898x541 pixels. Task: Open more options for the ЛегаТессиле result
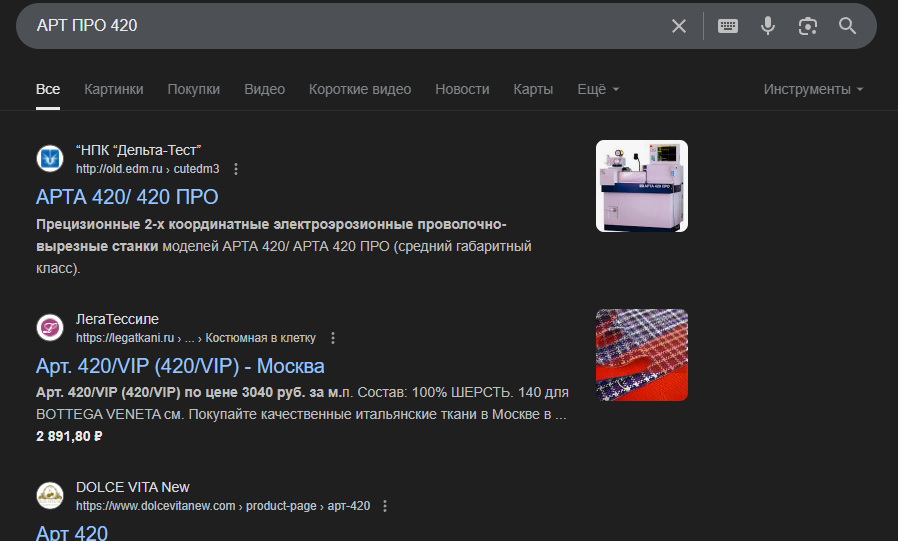pyautogui.click(x=333, y=338)
